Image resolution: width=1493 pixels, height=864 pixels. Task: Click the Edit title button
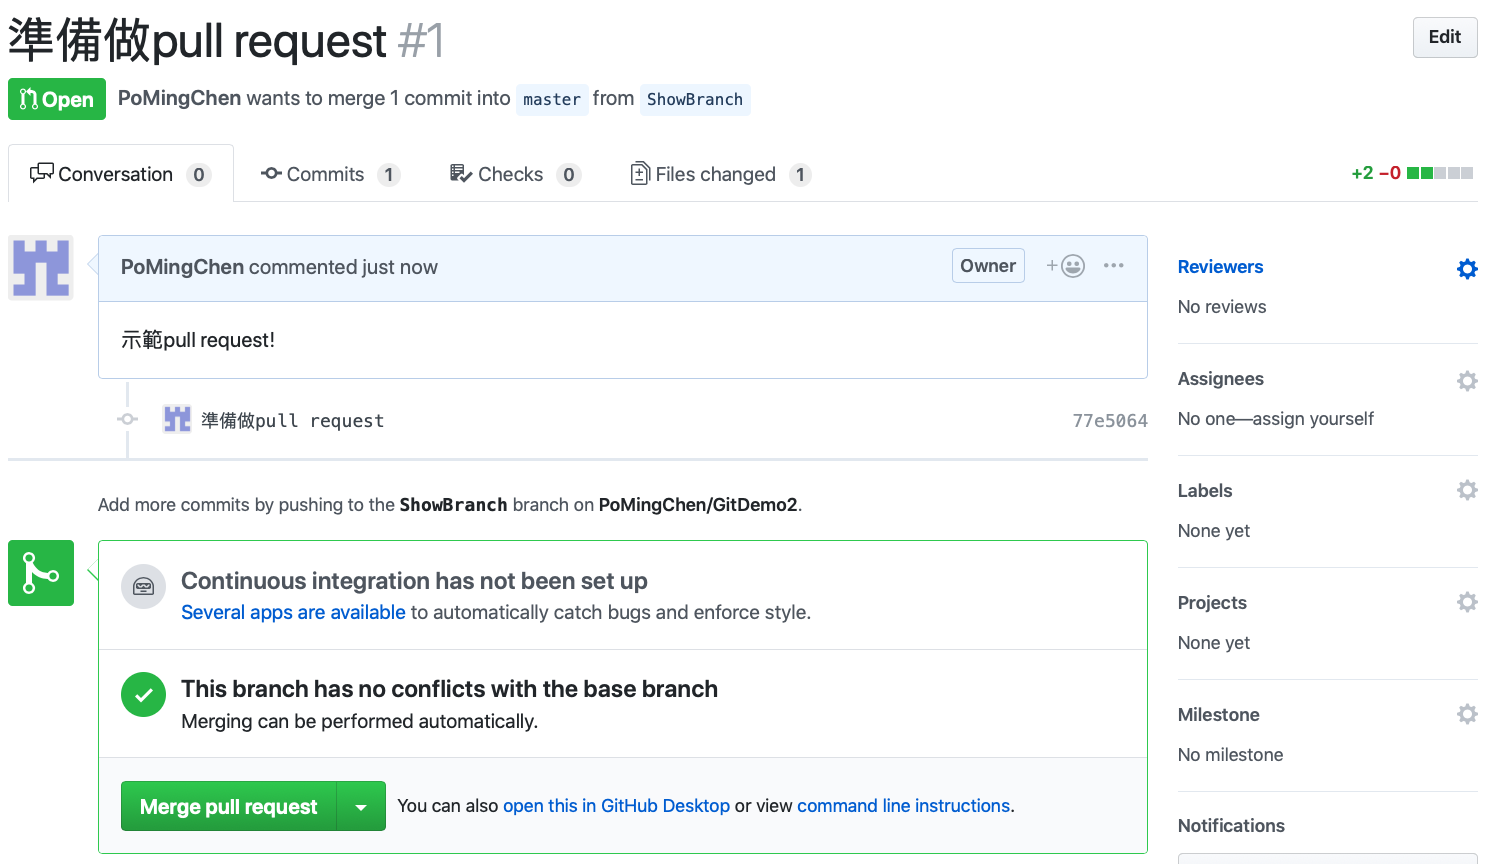1444,37
